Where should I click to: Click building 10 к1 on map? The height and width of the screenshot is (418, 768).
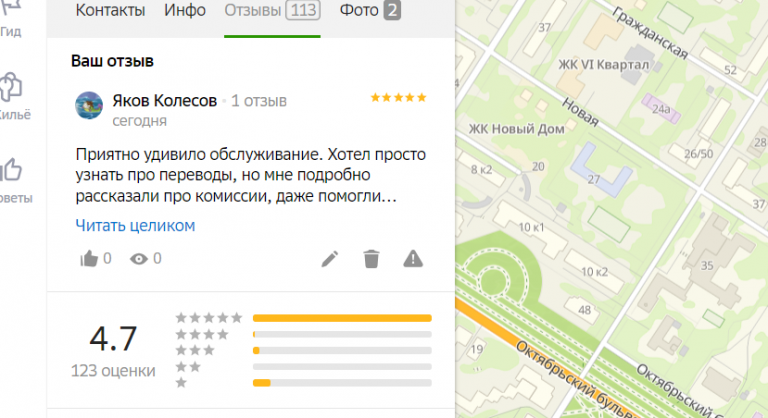click(531, 227)
